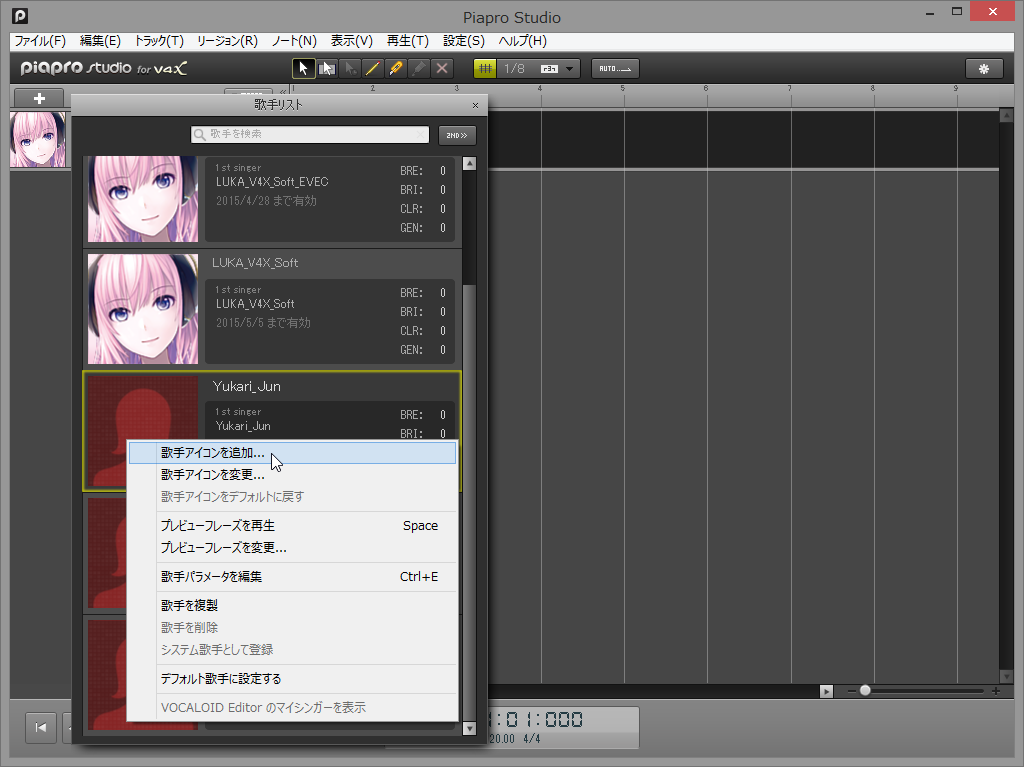Click '2015/5/5 まで有効' expiry text
The height and width of the screenshot is (767, 1024).
click(263, 323)
